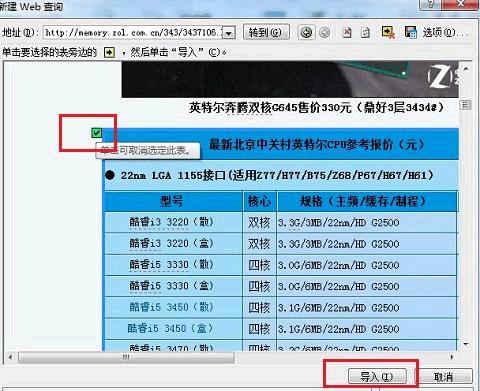Screen dimensions: 480x391
Task: Click the horizontal scrollbar thumb
Action: coord(126,358)
